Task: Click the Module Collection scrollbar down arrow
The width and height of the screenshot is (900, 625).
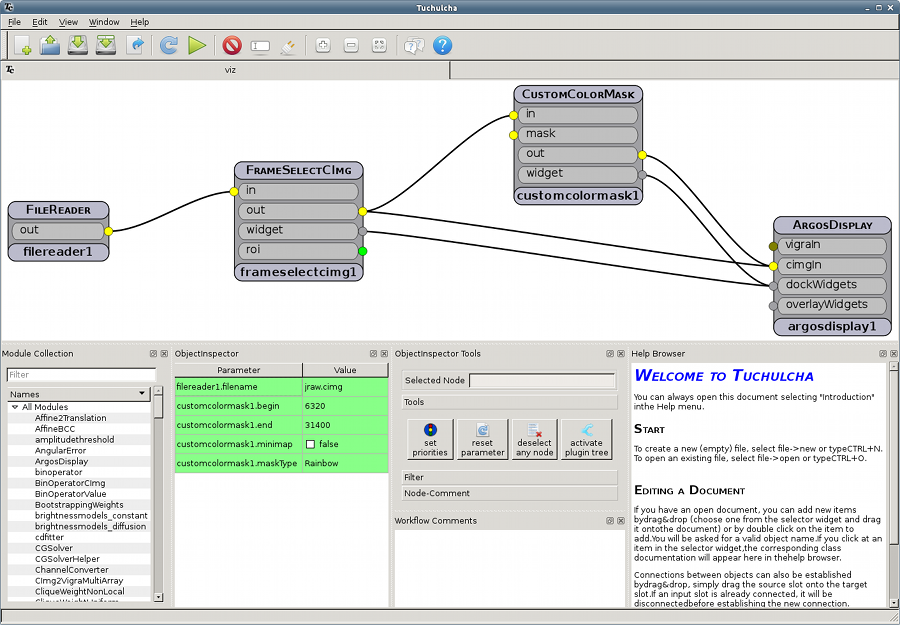Action: pos(158,597)
